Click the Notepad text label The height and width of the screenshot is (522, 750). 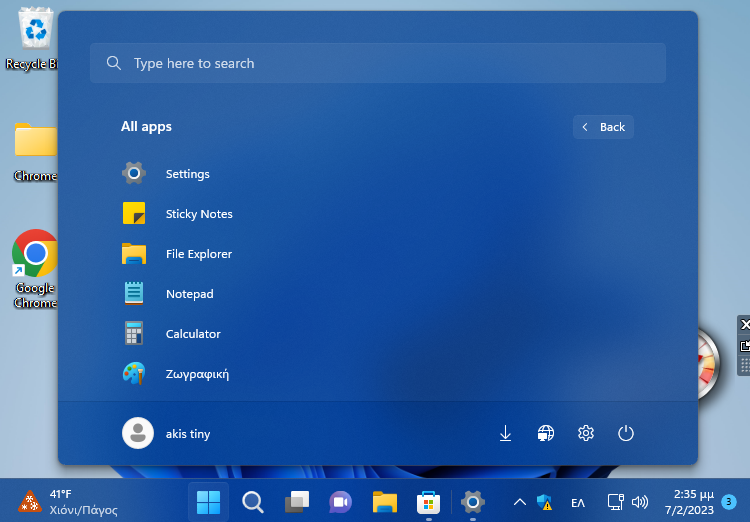(189, 294)
